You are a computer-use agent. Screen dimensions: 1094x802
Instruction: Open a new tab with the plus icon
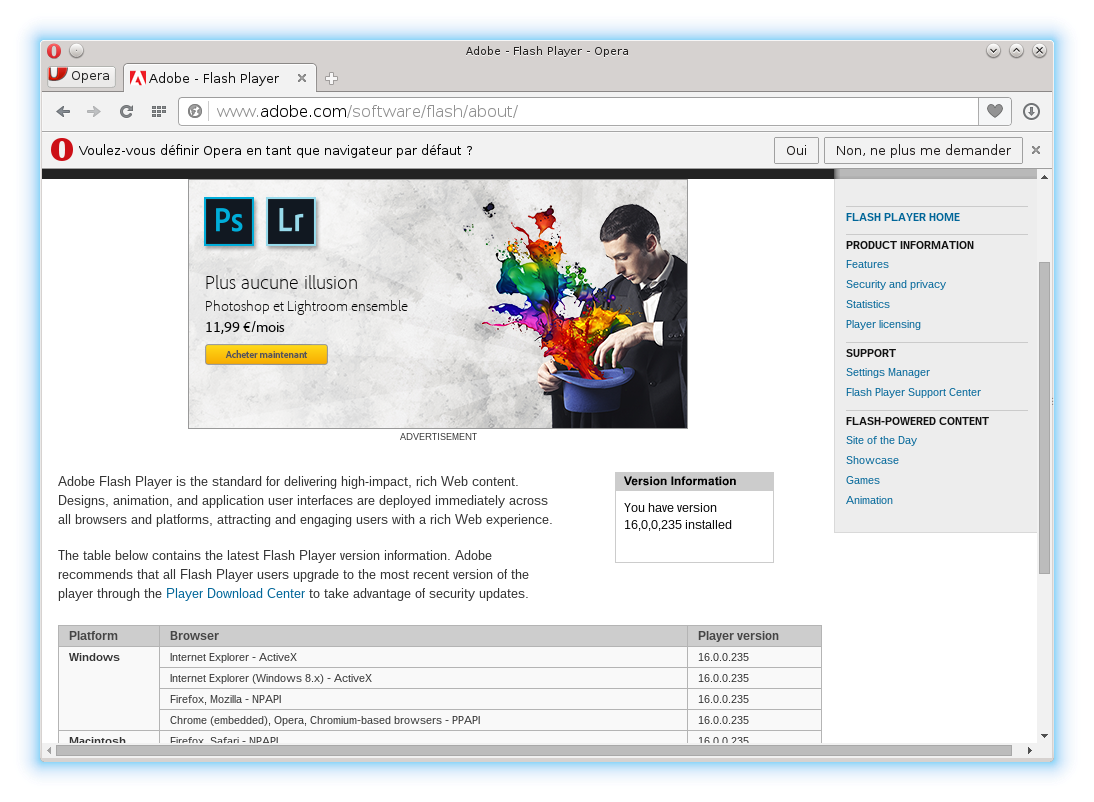(331, 78)
